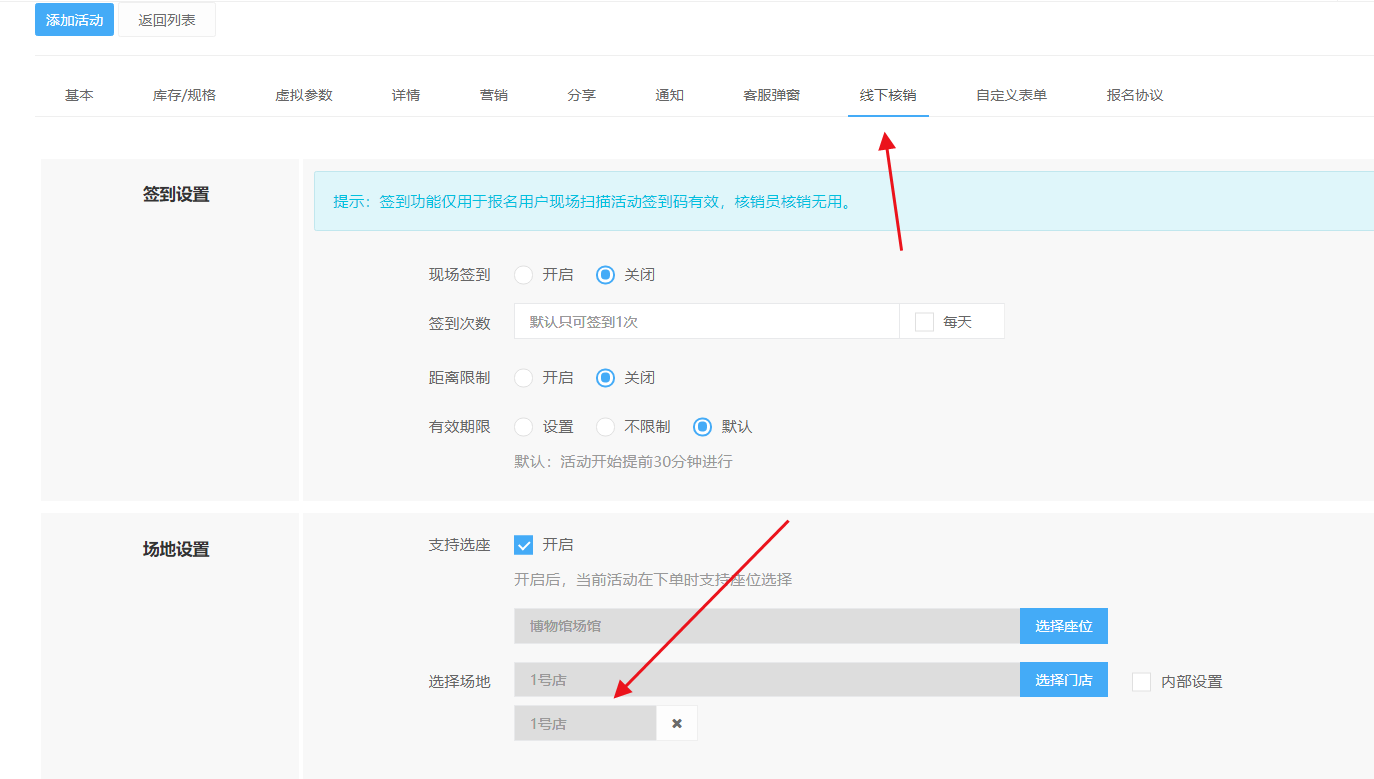
Task: Remove the 1号店 entry with x icon
Action: click(677, 723)
